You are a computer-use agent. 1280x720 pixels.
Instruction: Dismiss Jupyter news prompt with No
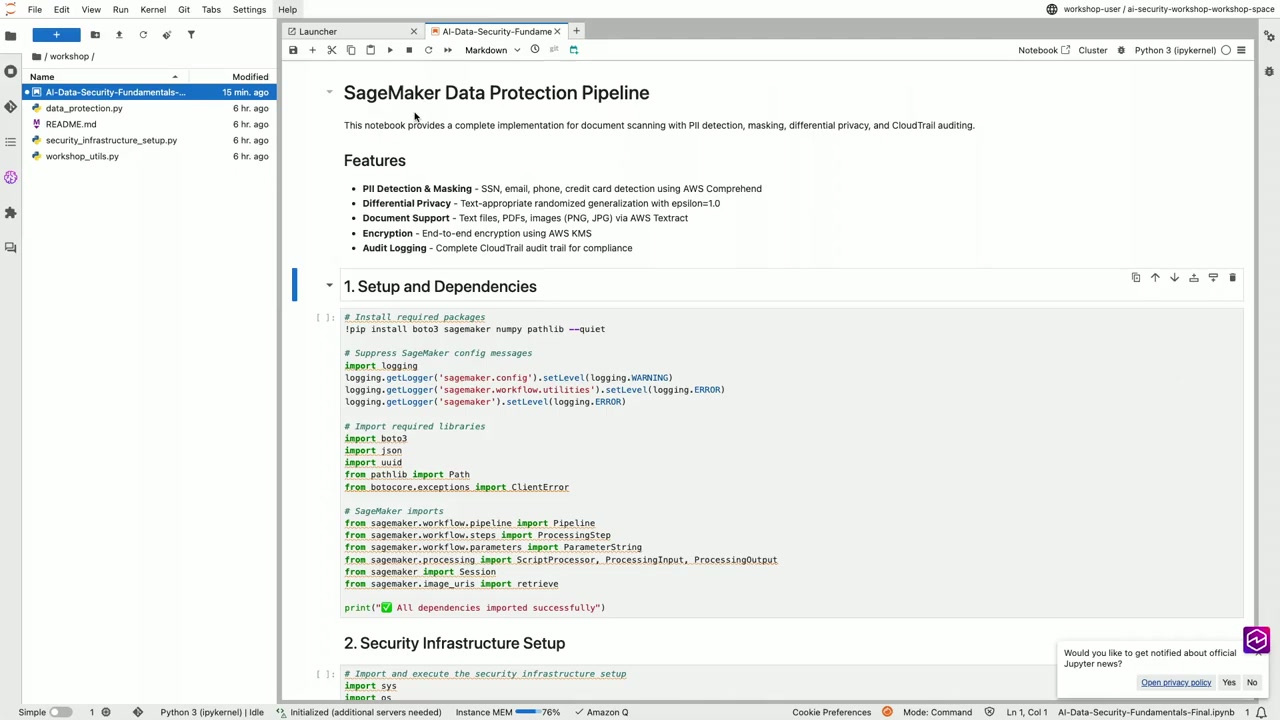coord(1252,682)
